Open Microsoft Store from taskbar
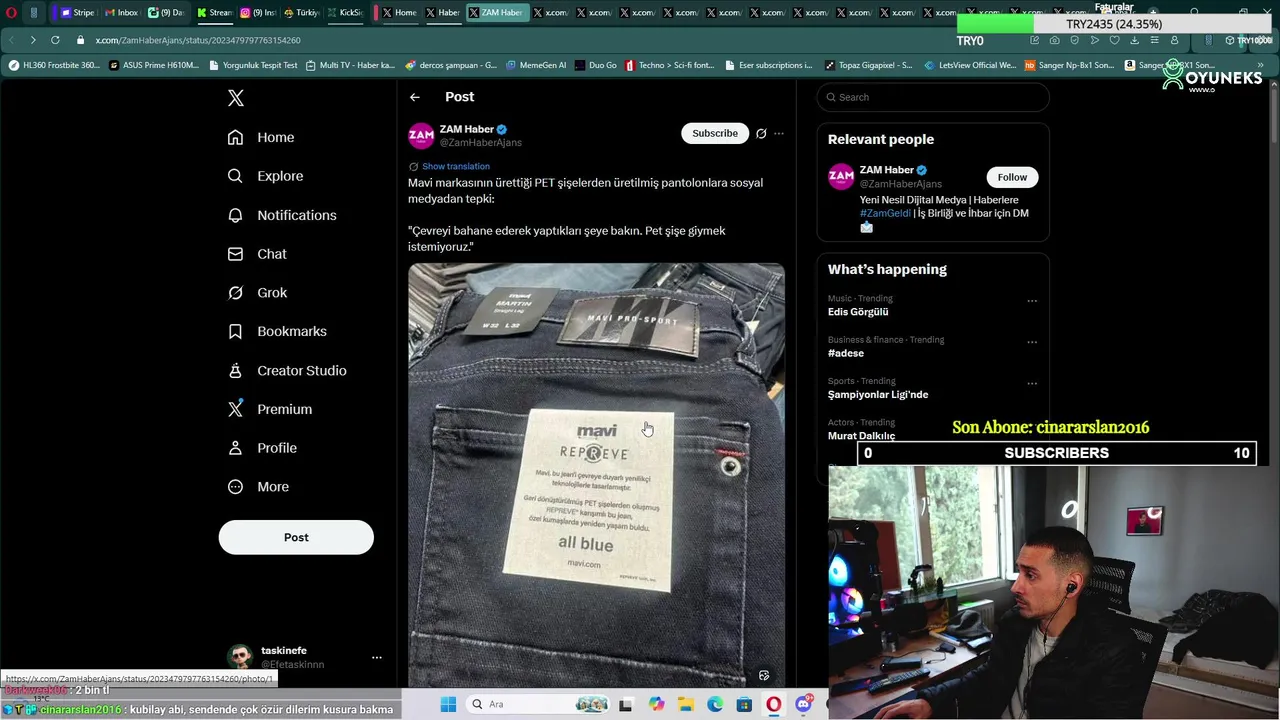The width and height of the screenshot is (1280, 720). point(744,704)
